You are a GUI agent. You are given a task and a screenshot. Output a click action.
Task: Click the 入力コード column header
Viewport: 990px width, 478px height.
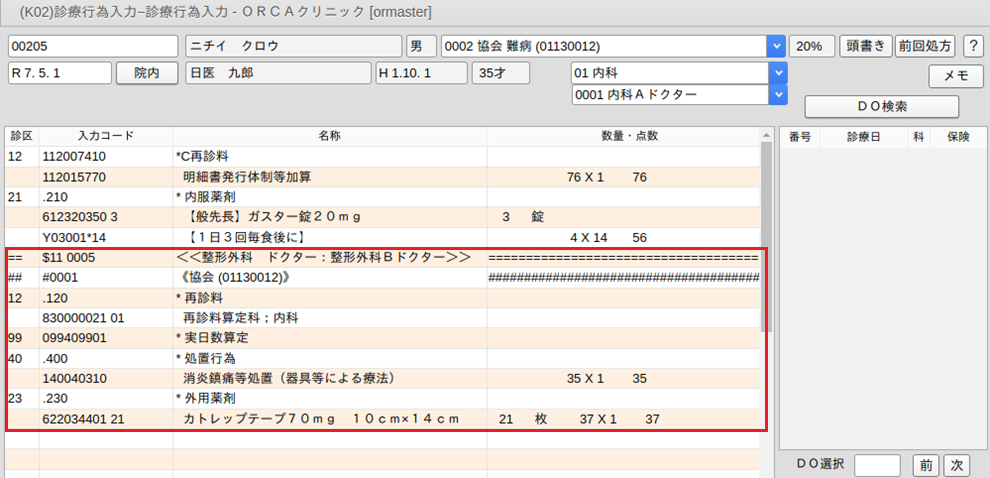105,136
